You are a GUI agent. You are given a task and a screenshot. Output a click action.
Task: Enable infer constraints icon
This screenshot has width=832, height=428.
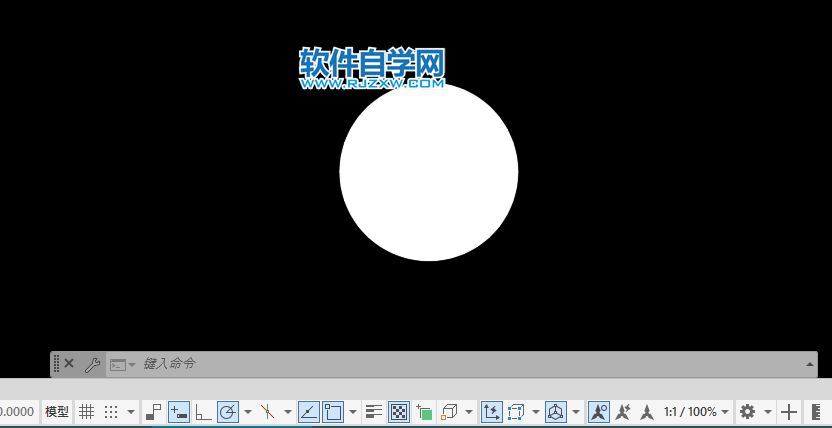pos(154,412)
